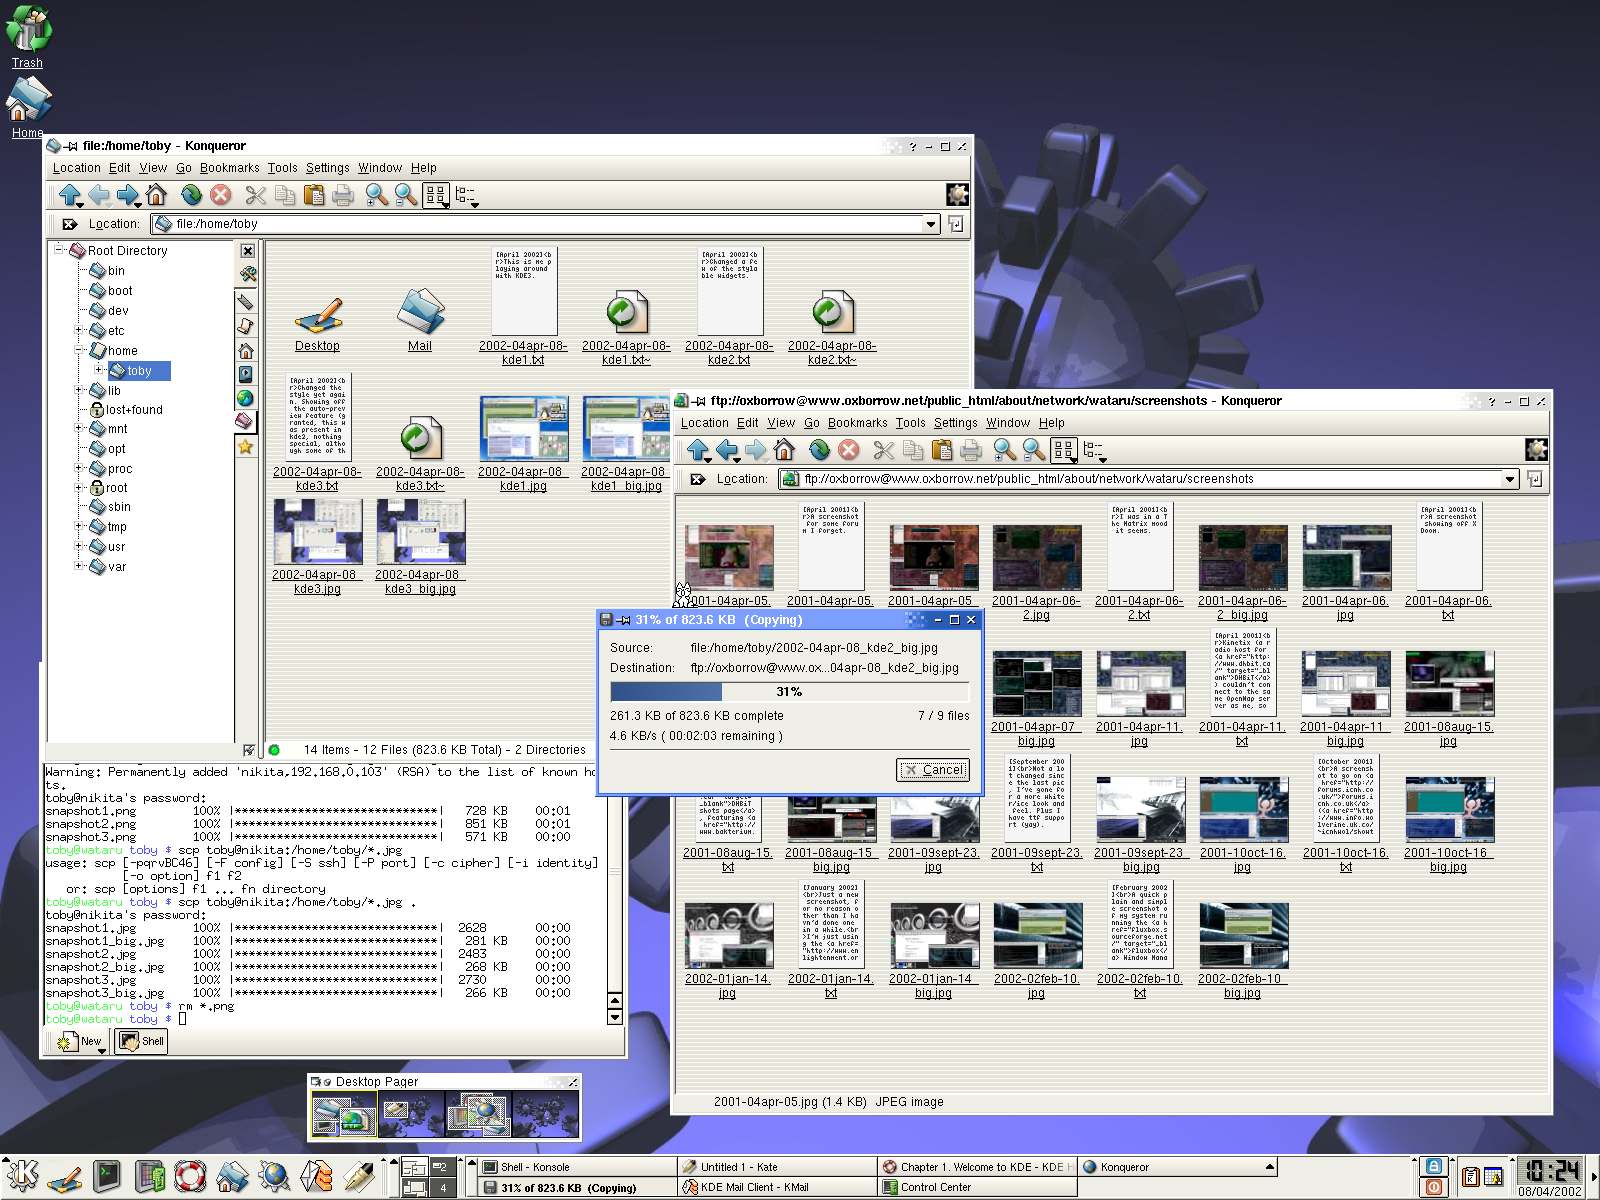1600x1200 pixels.
Task: Open Control Center from taskbar
Action: (977, 1187)
